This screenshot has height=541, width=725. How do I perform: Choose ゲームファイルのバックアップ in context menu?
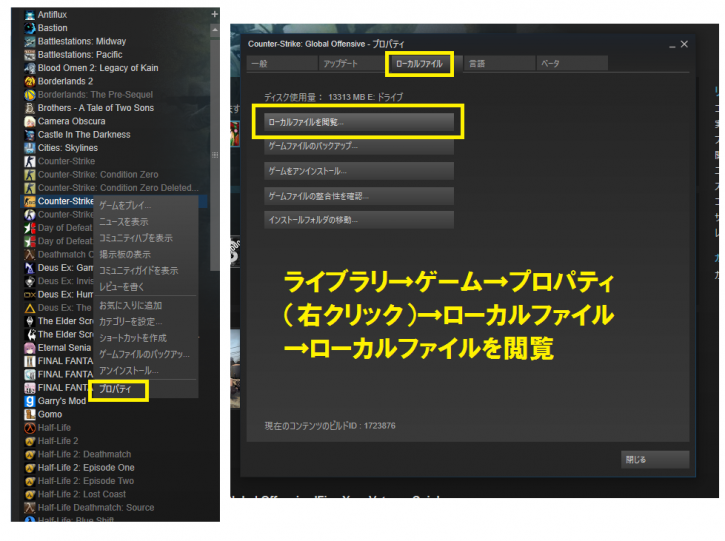coord(146,355)
